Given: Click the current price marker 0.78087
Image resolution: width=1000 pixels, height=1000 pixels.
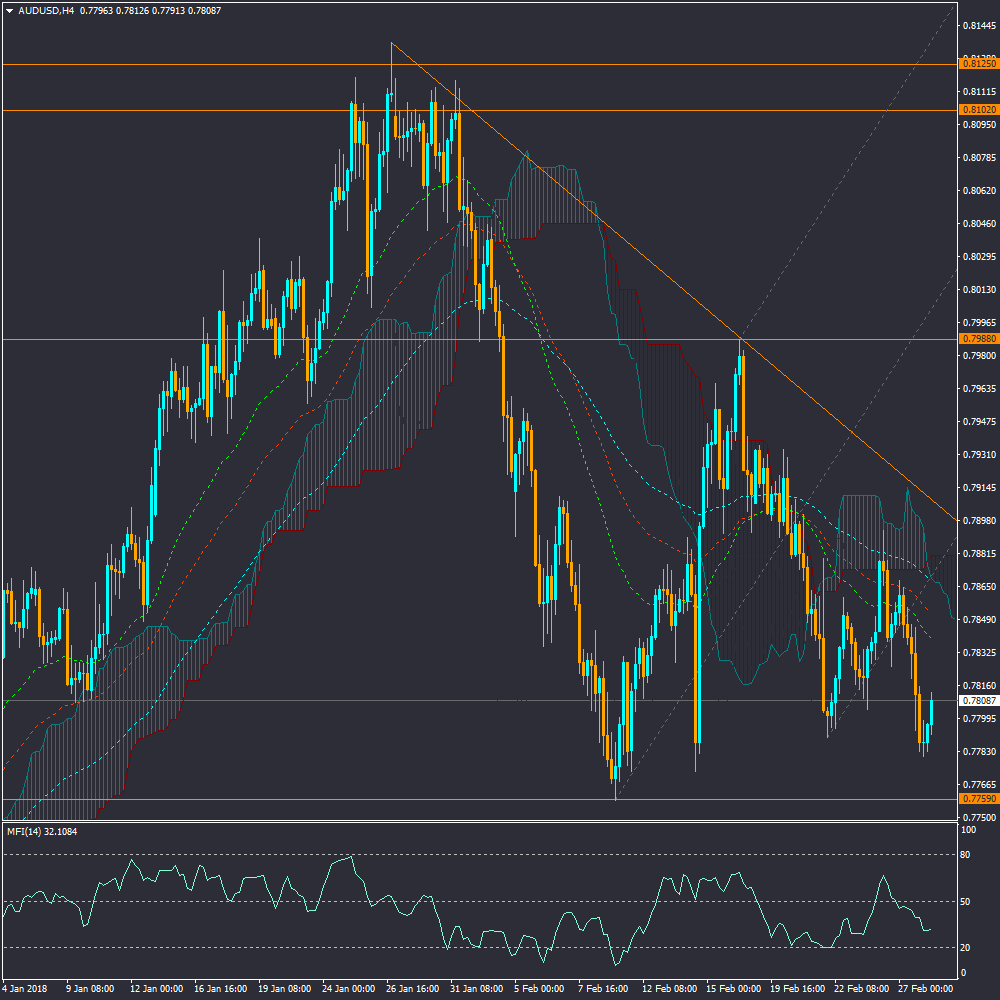Looking at the screenshot, I should [x=975, y=701].
